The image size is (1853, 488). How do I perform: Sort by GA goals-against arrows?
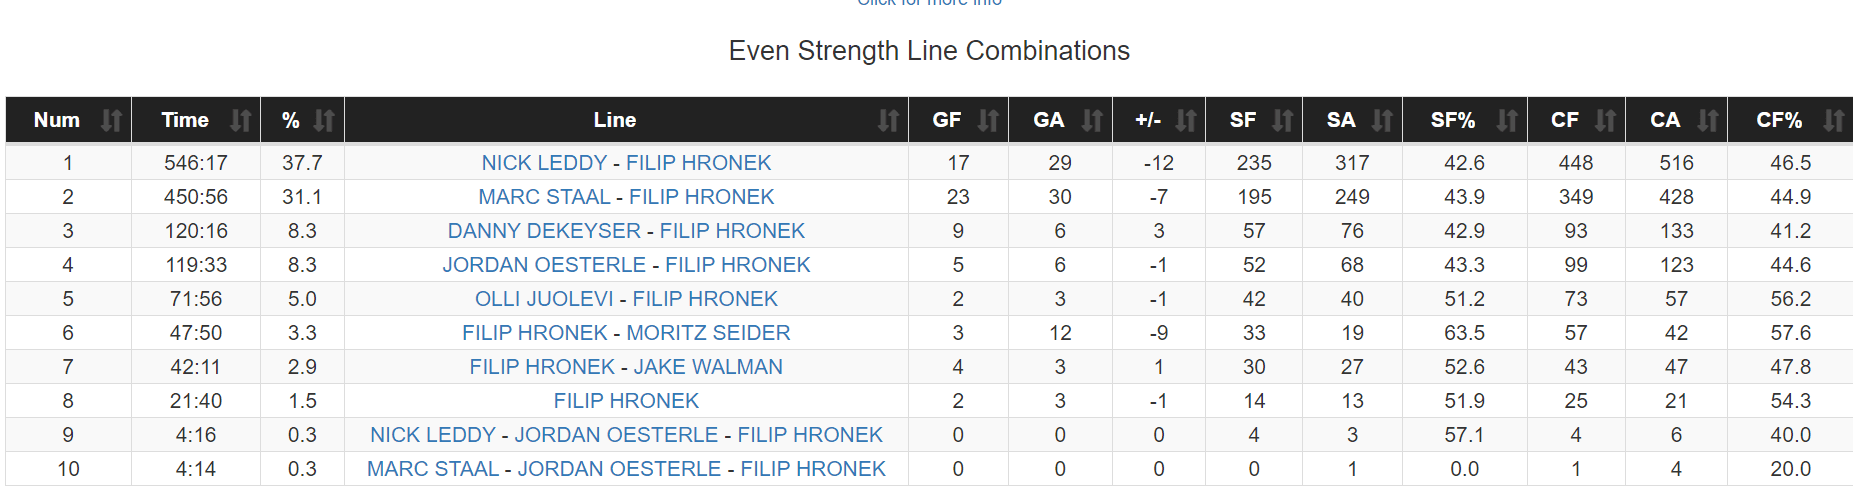click(x=1092, y=121)
